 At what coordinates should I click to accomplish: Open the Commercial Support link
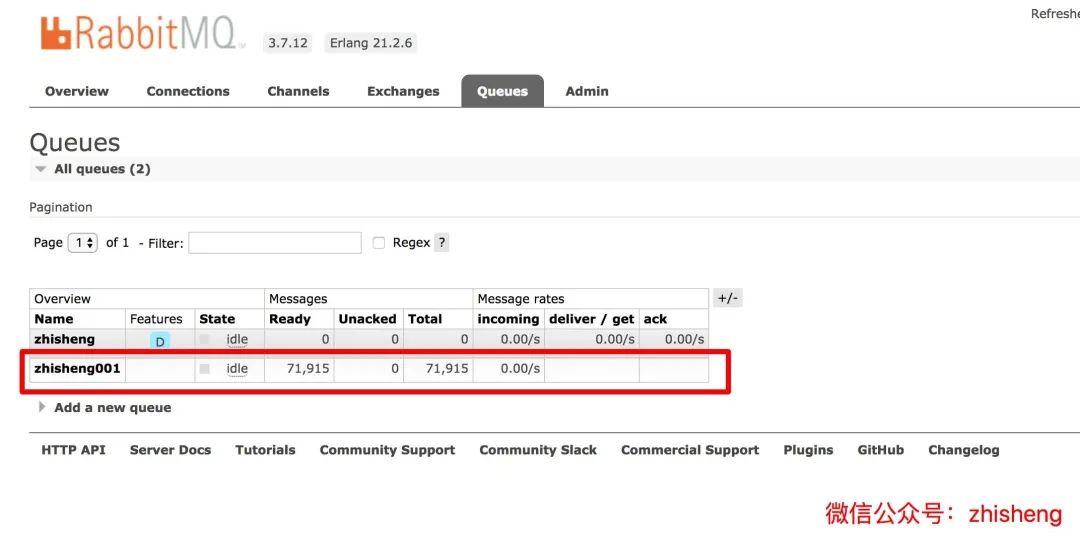690,450
